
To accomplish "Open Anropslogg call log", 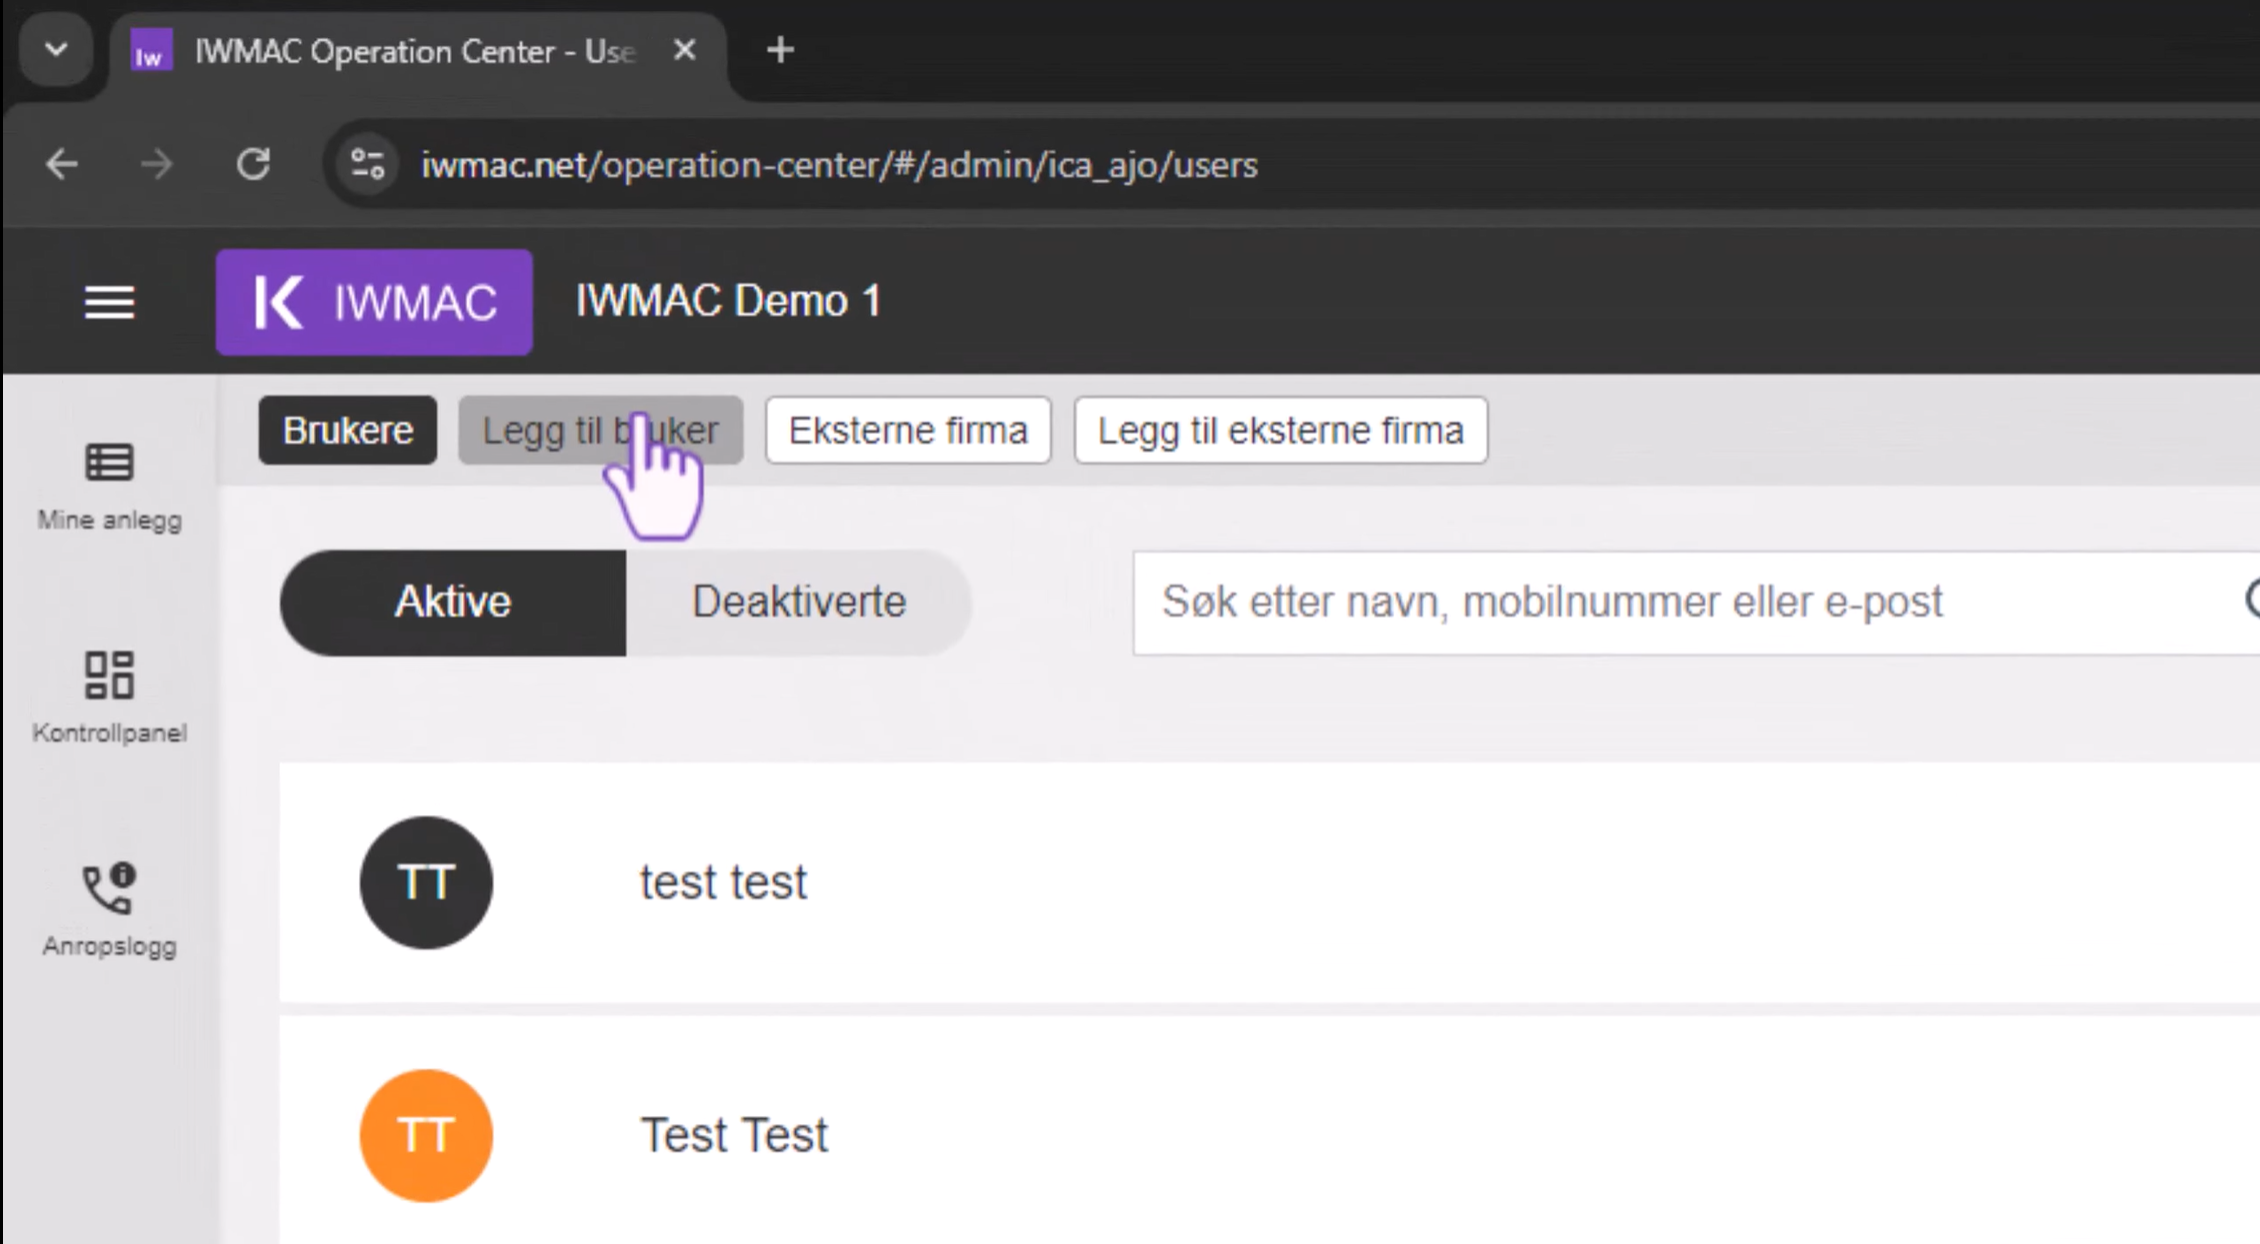I will click(109, 911).
